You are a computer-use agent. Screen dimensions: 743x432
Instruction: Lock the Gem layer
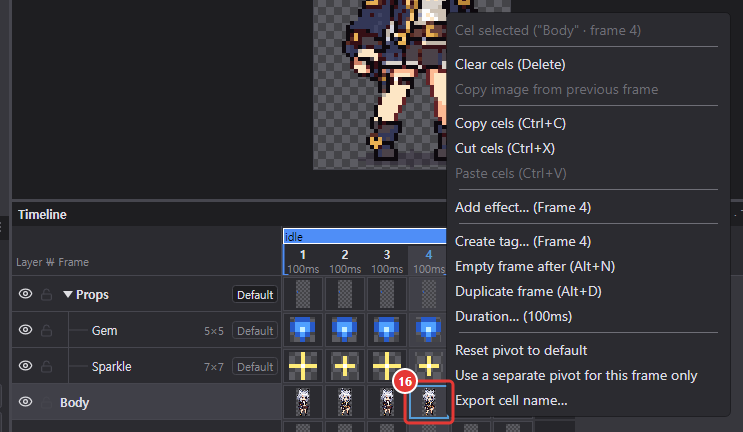[46, 330]
